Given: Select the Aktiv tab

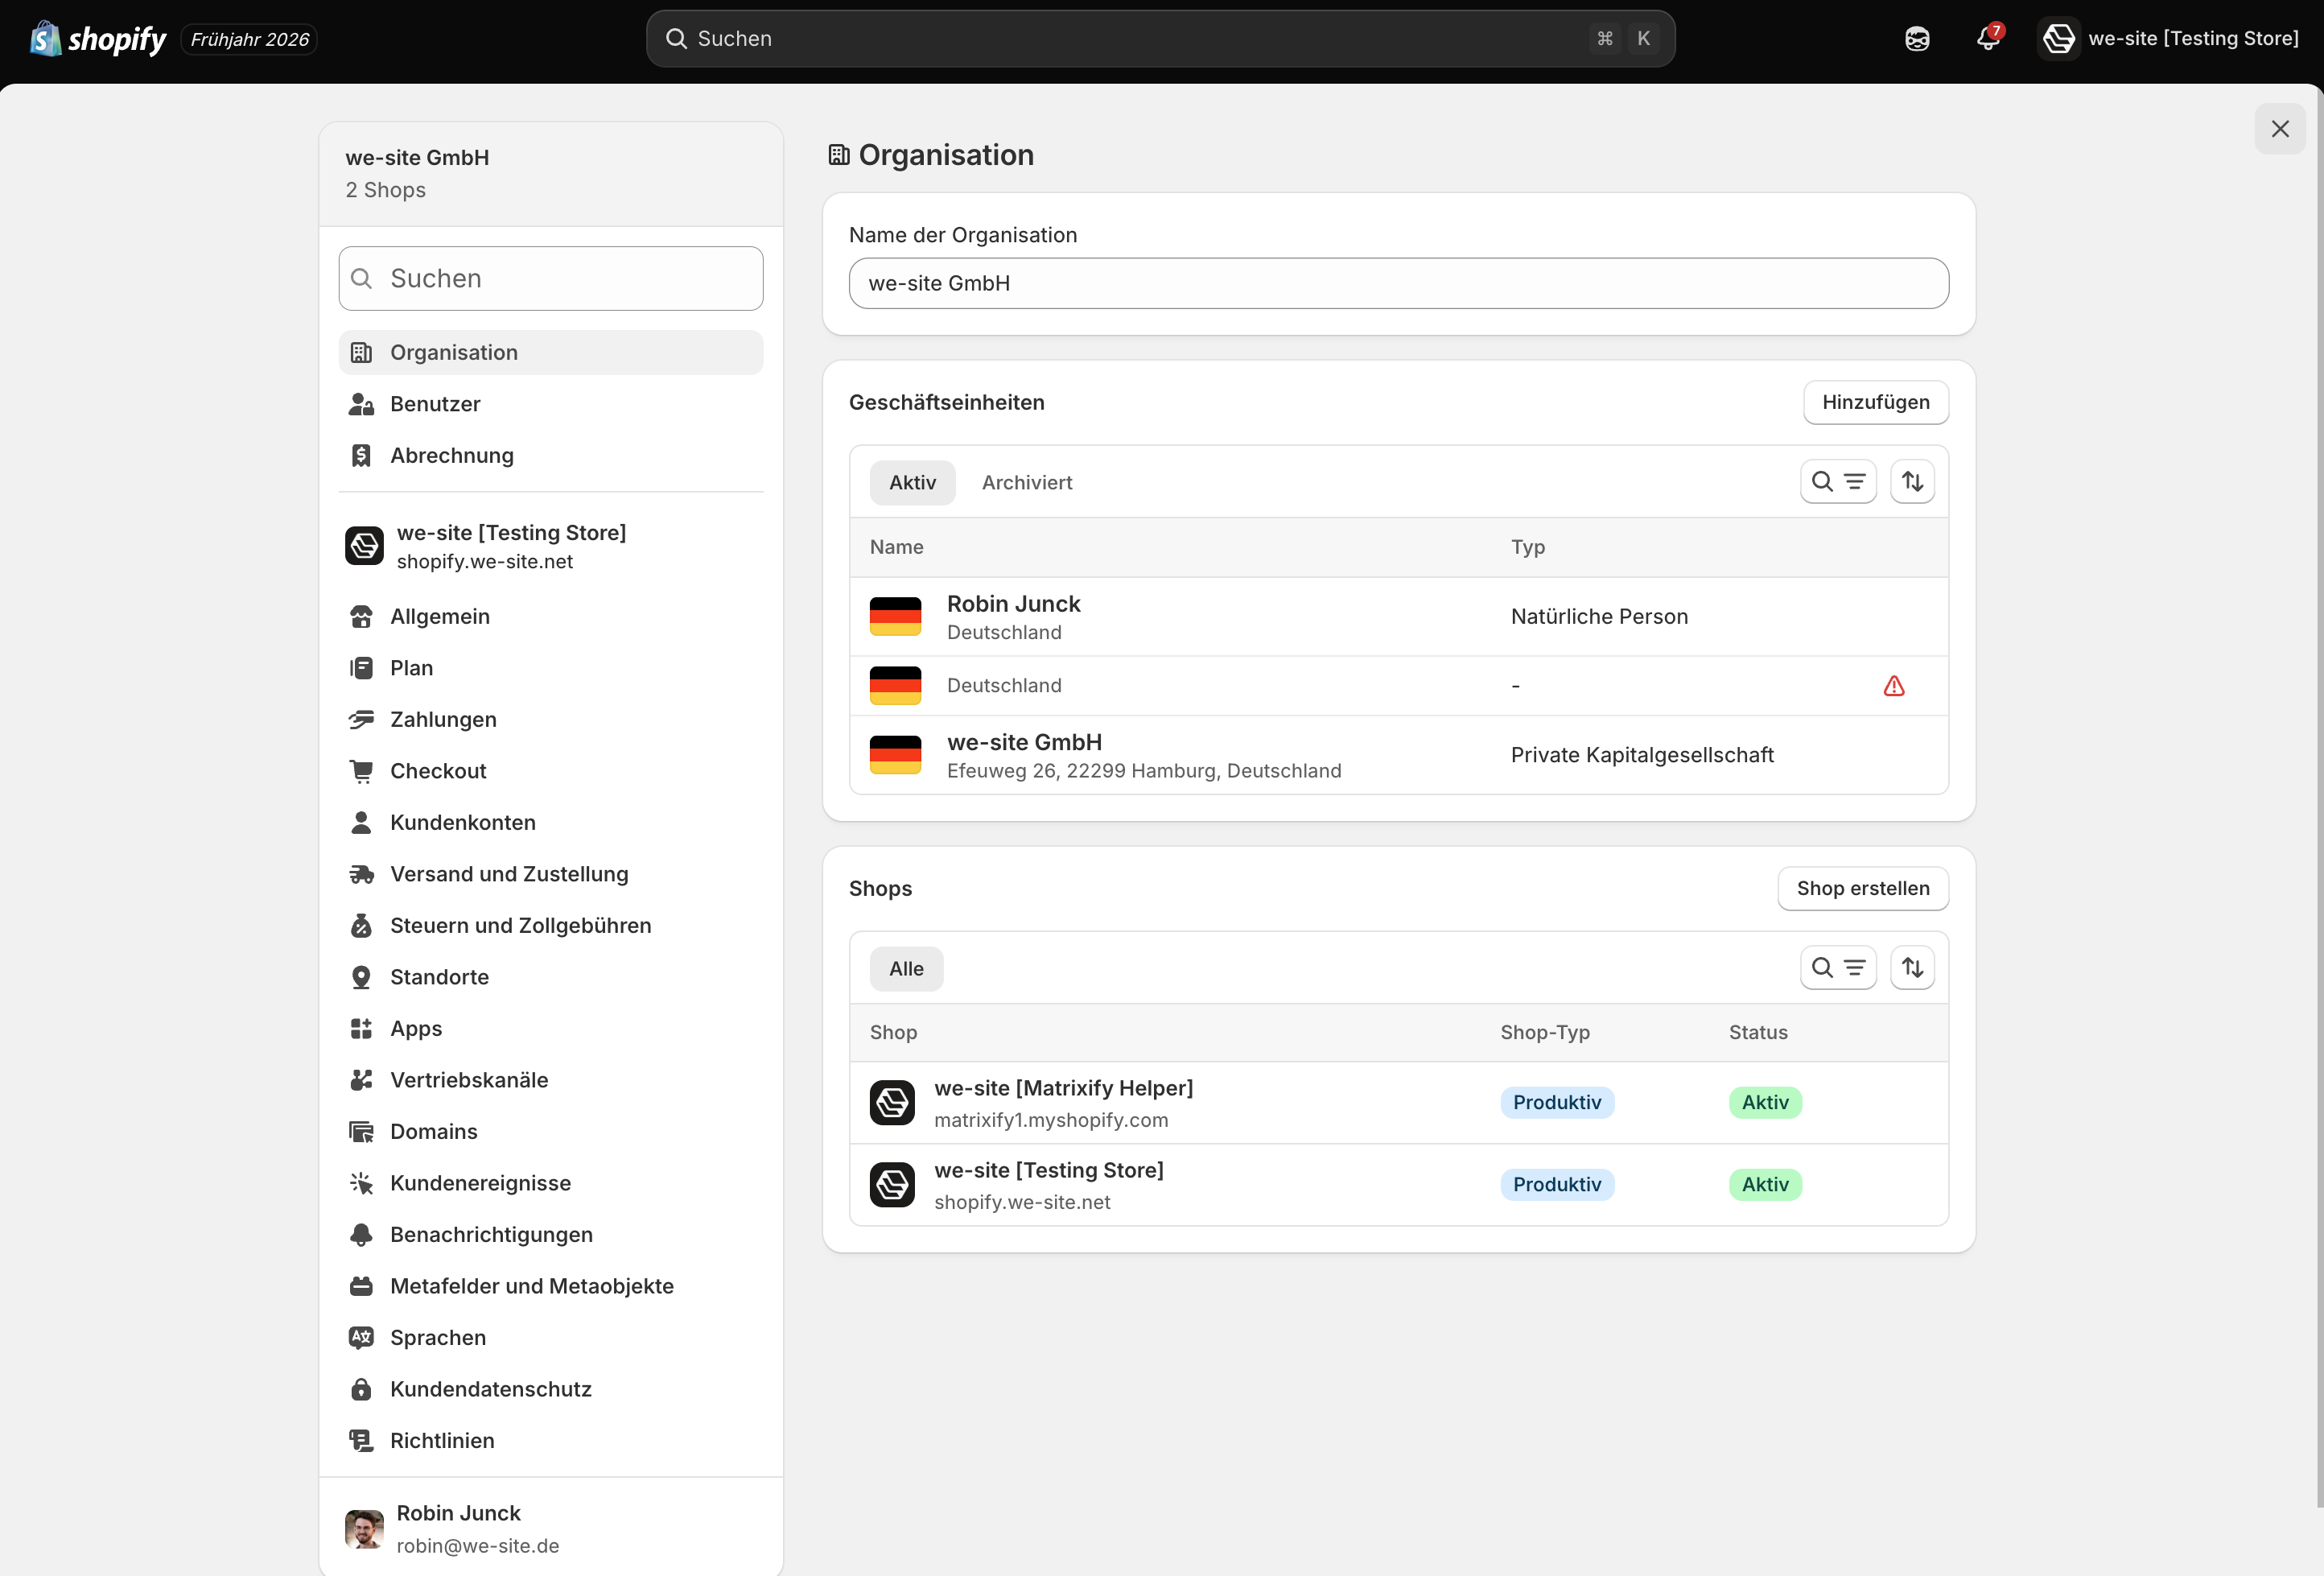Looking at the screenshot, I should [x=912, y=483].
